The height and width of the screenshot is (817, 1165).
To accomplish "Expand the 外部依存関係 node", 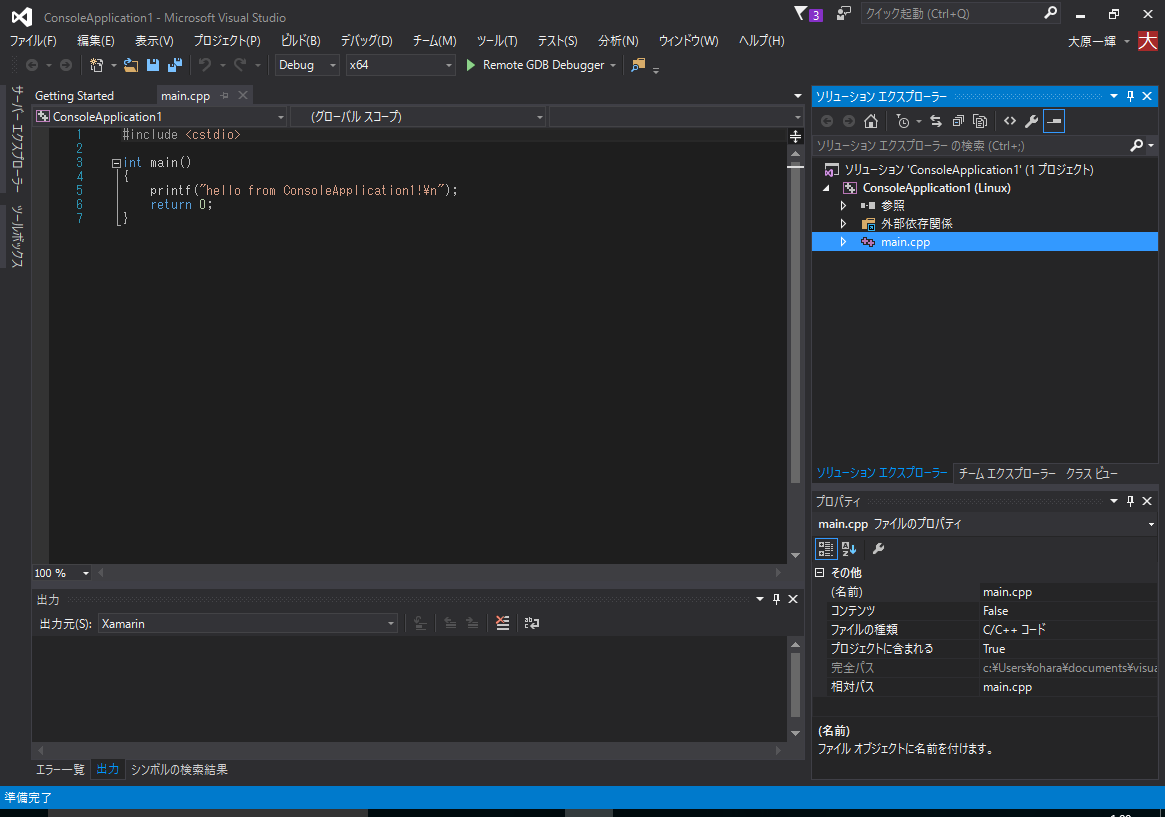I will point(843,224).
